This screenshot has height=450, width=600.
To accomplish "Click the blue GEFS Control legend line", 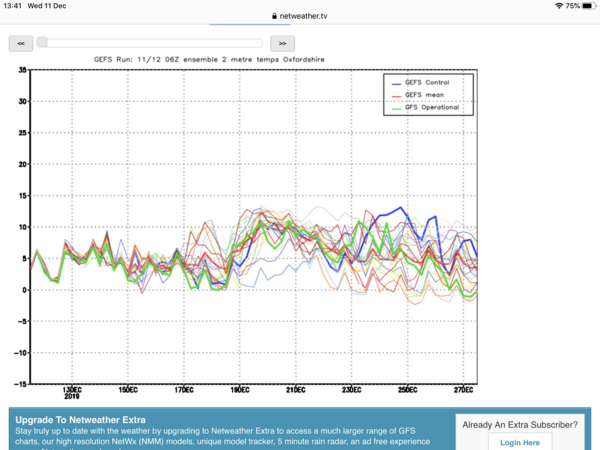I will click(x=397, y=83).
